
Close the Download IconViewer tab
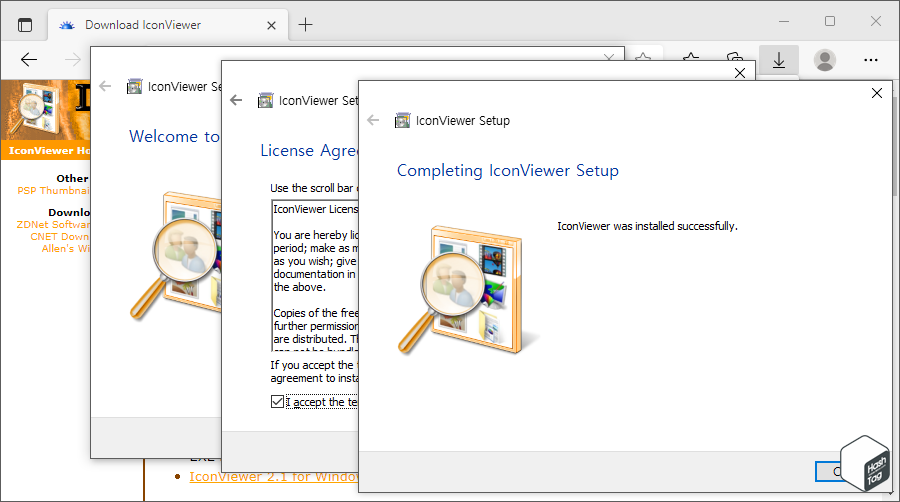click(271, 25)
